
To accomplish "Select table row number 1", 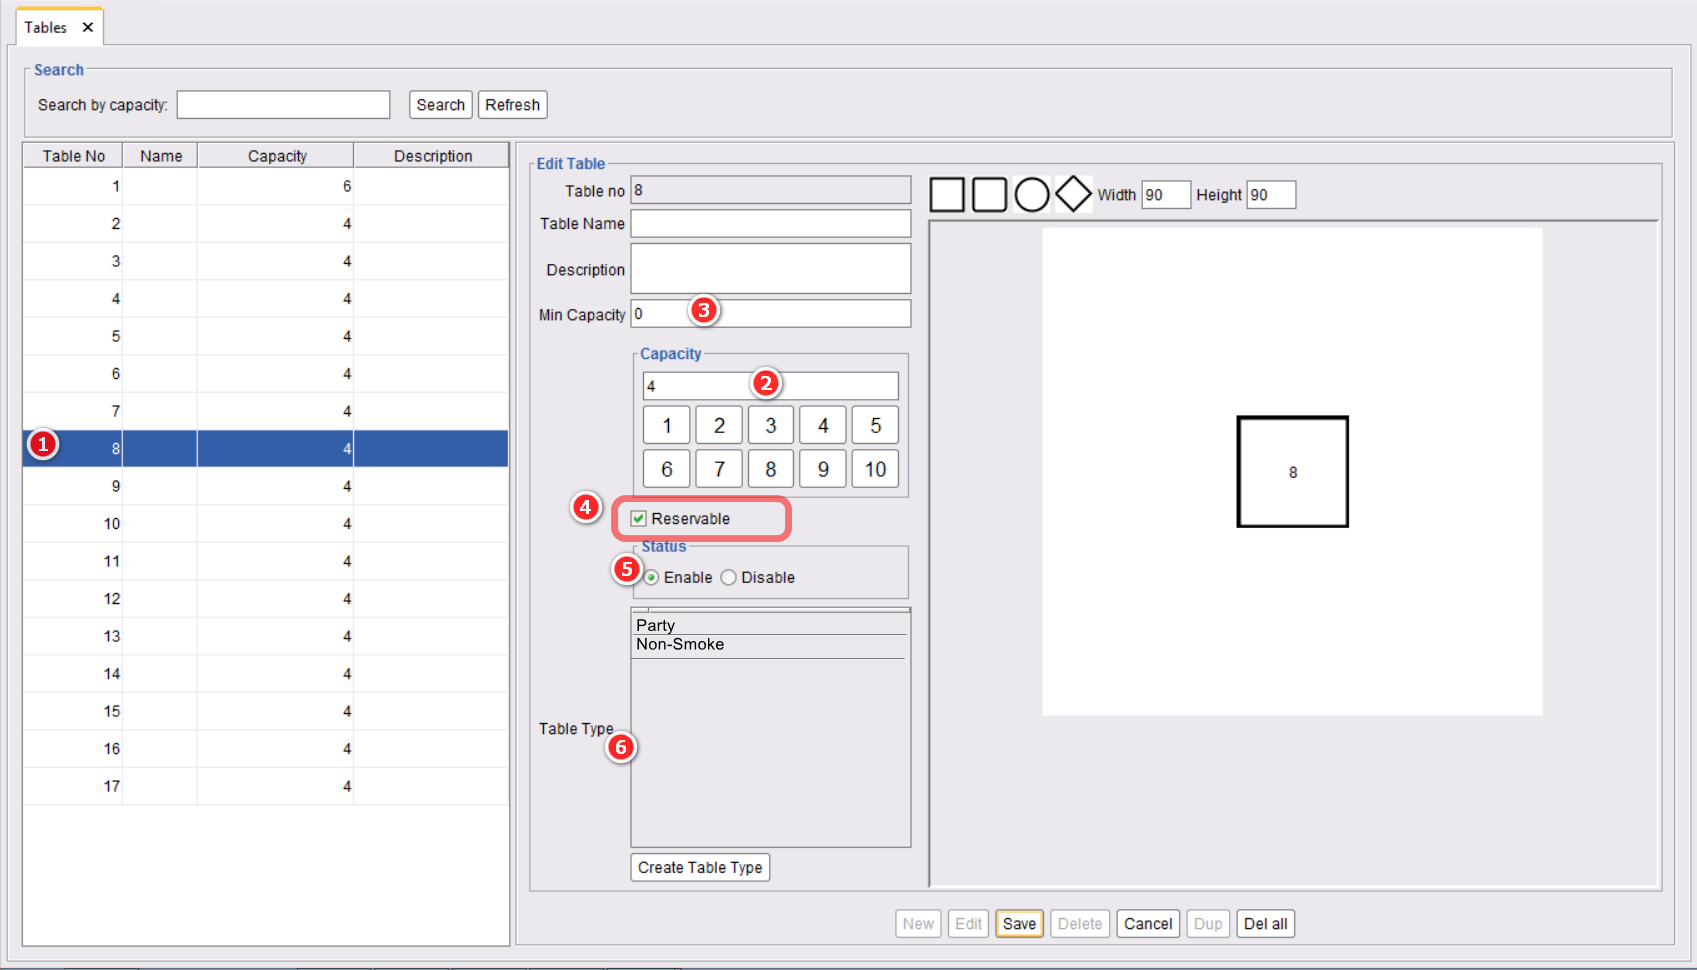I will click(266, 186).
